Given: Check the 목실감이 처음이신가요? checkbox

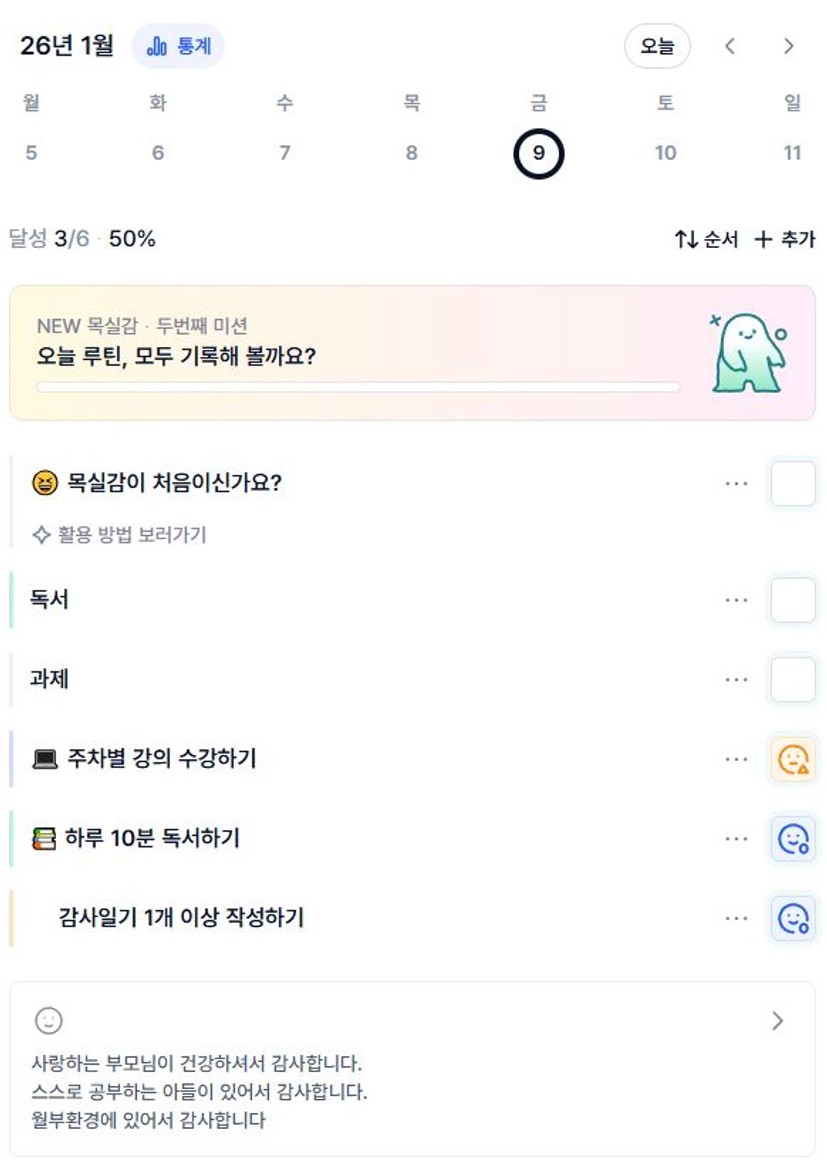Looking at the screenshot, I should coord(793,484).
